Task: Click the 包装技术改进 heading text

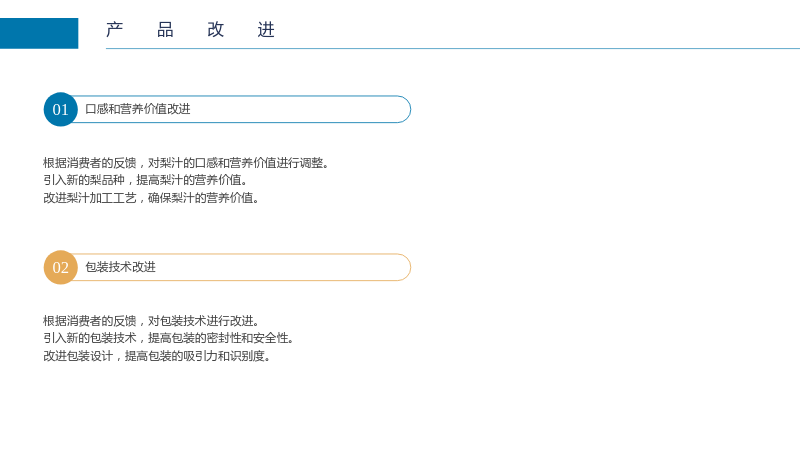Action: [120, 267]
